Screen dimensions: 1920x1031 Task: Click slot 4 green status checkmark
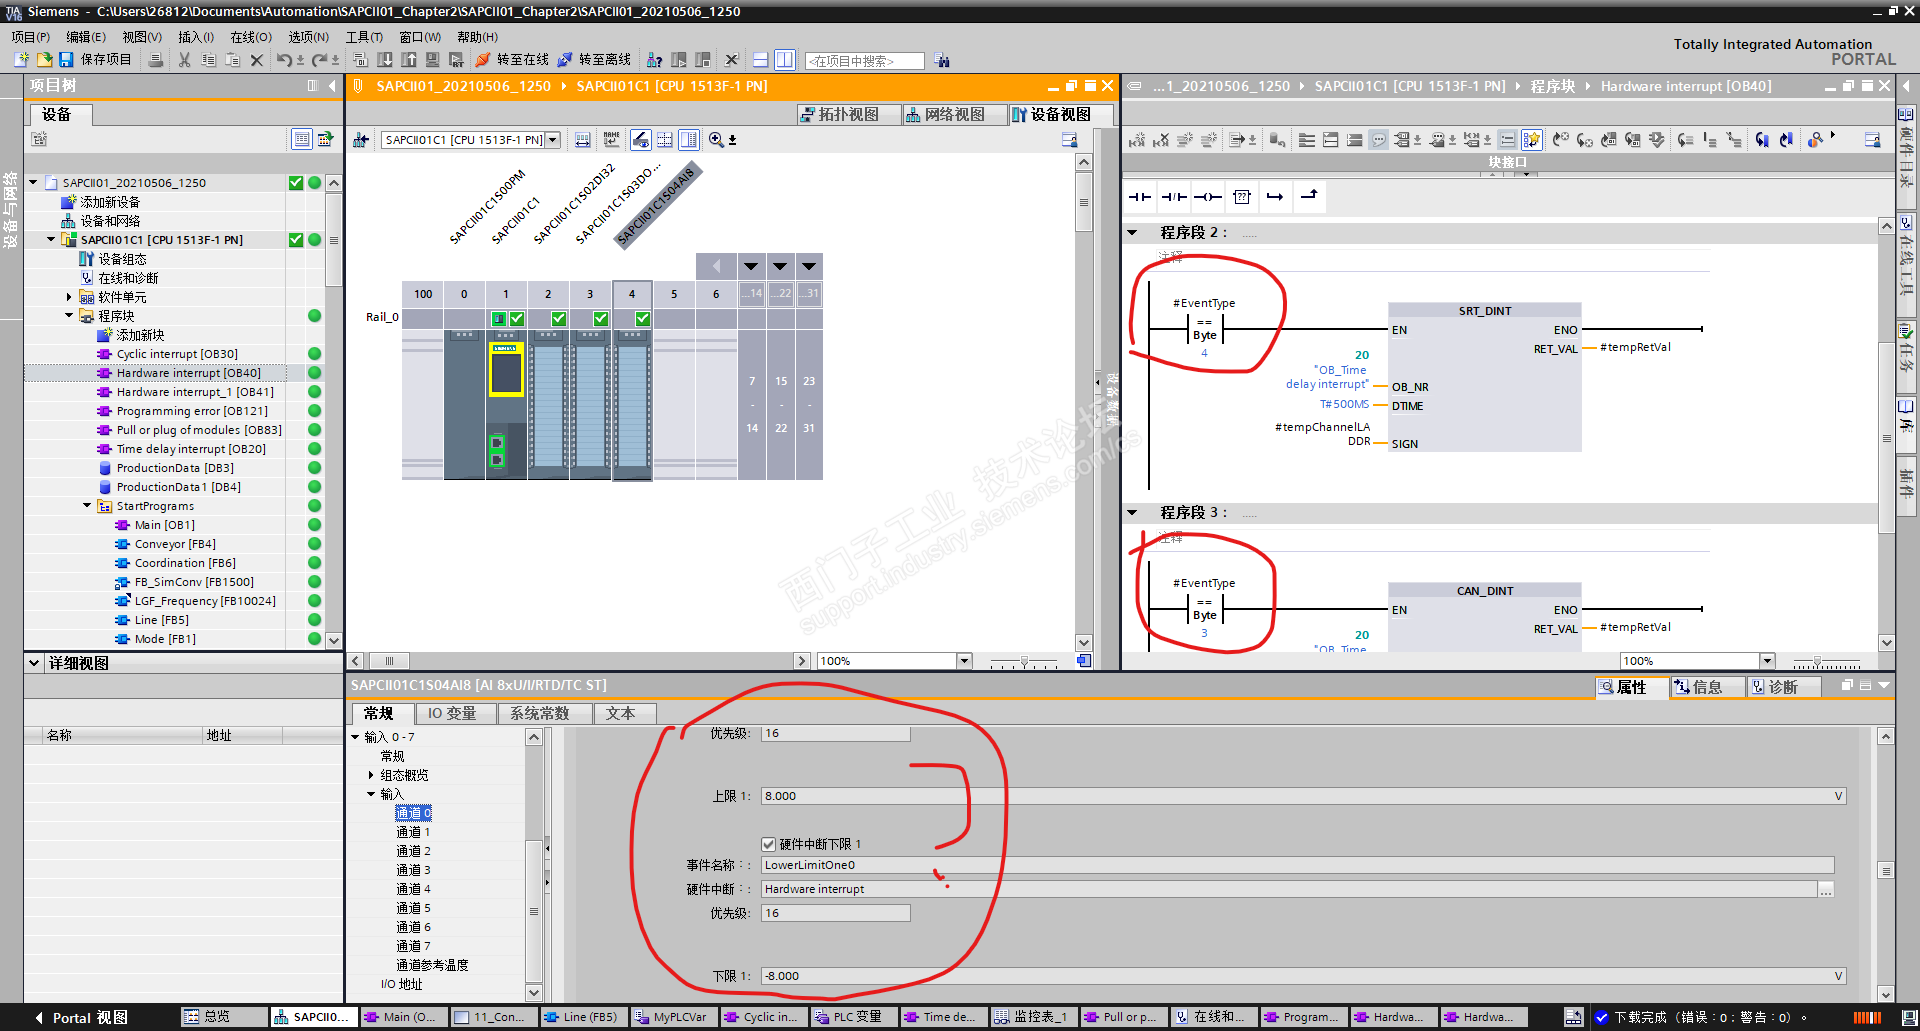643,318
